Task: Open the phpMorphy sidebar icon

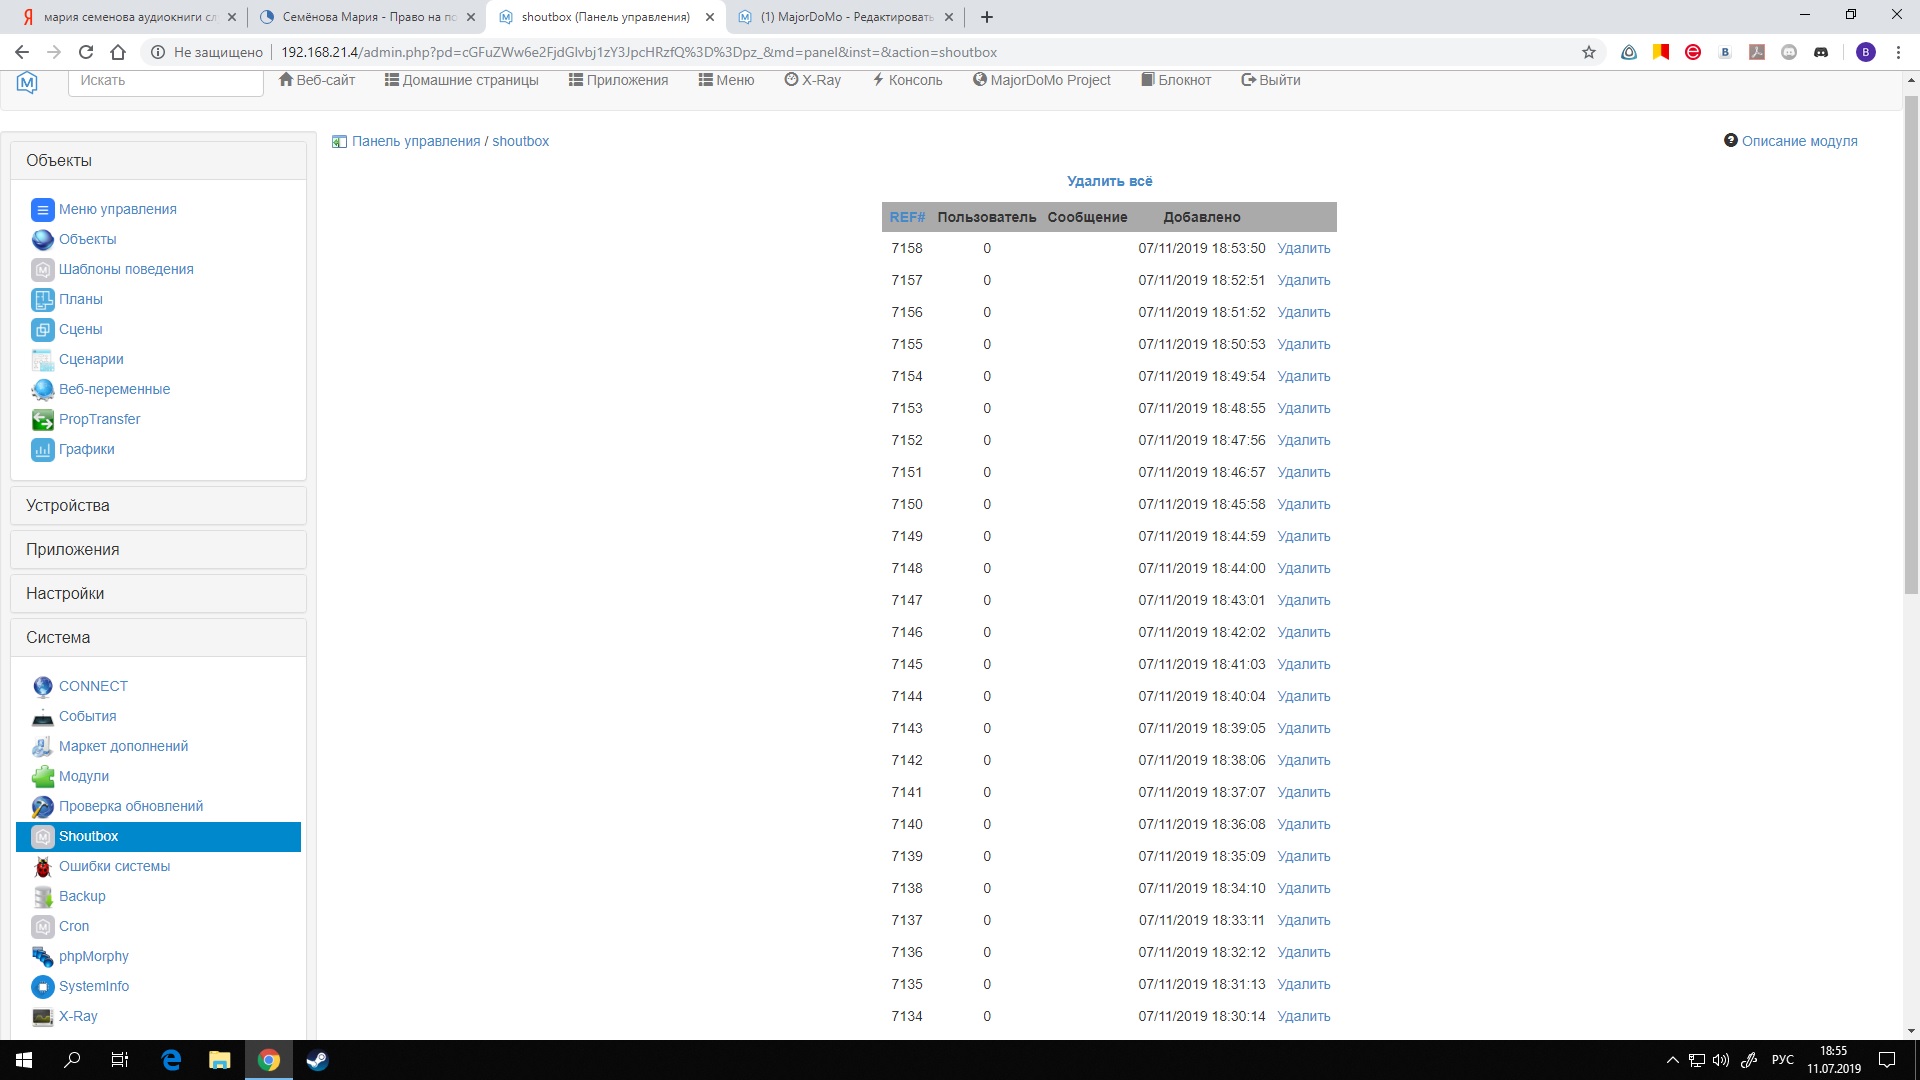Action: click(42, 957)
